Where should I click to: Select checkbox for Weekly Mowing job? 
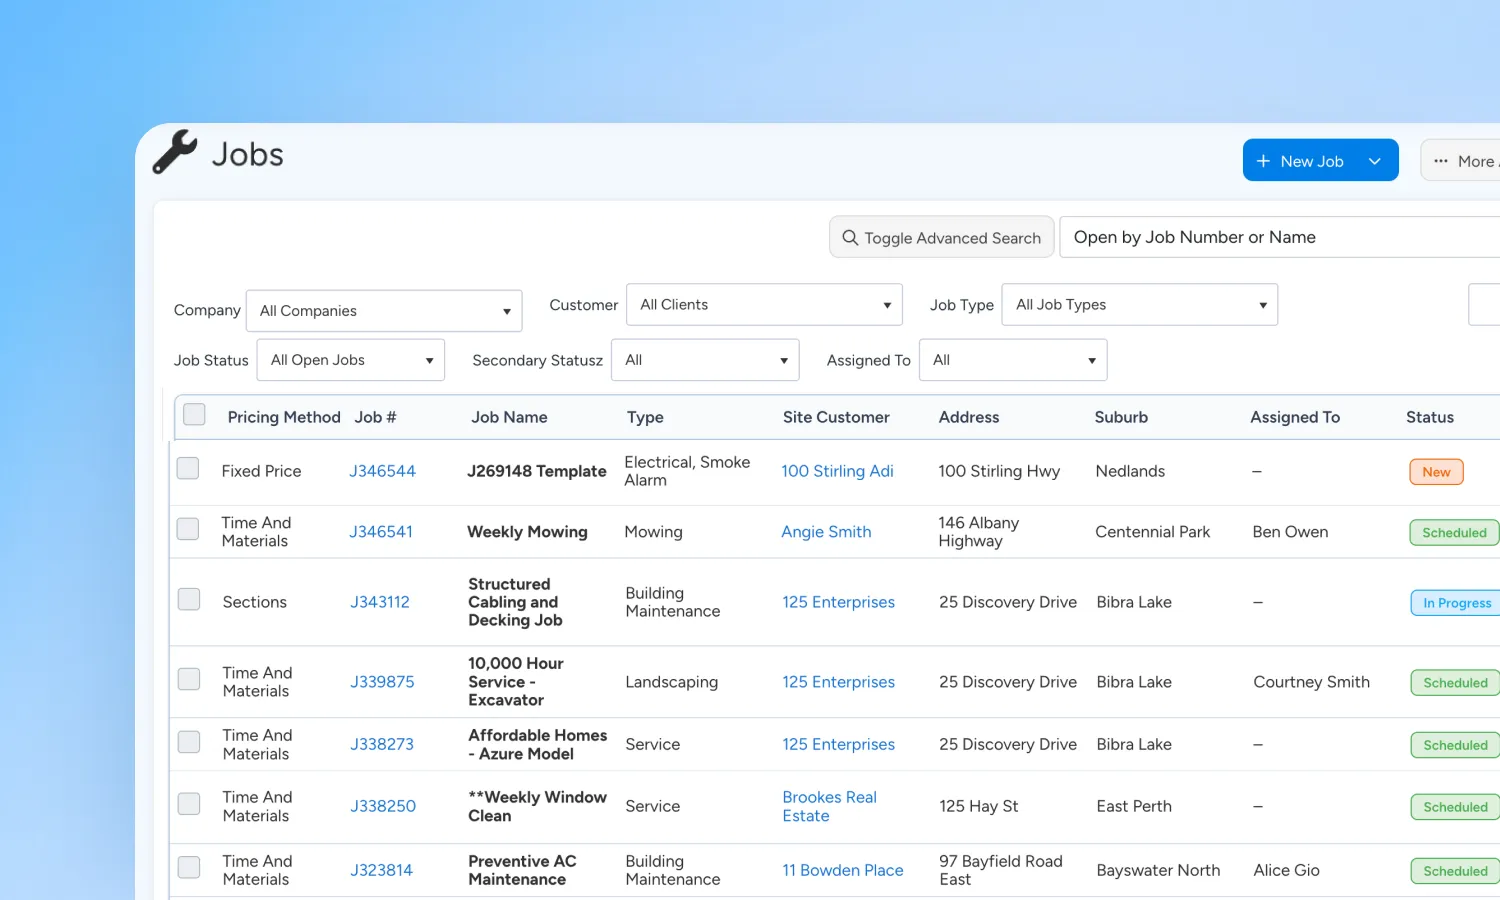(188, 529)
